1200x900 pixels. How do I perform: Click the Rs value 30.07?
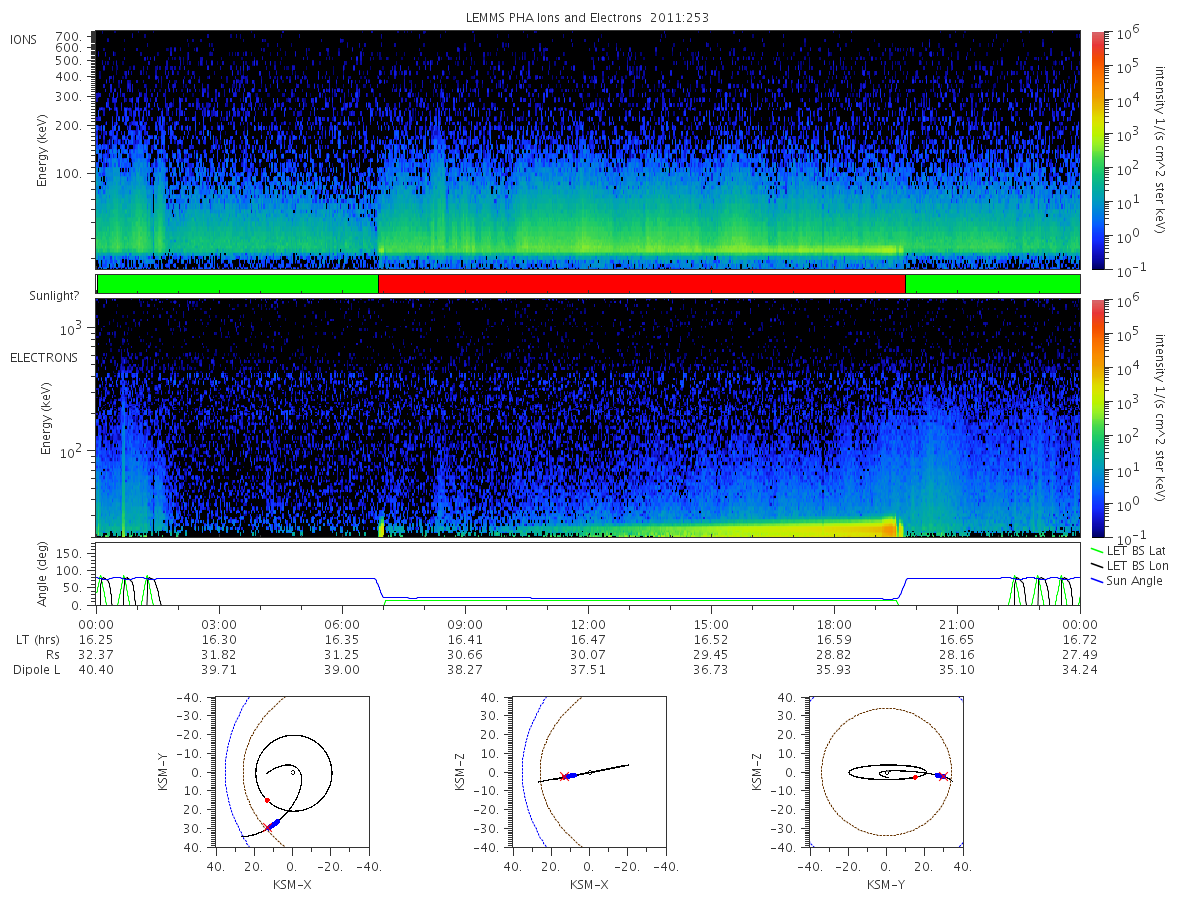(x=588, y=654)
